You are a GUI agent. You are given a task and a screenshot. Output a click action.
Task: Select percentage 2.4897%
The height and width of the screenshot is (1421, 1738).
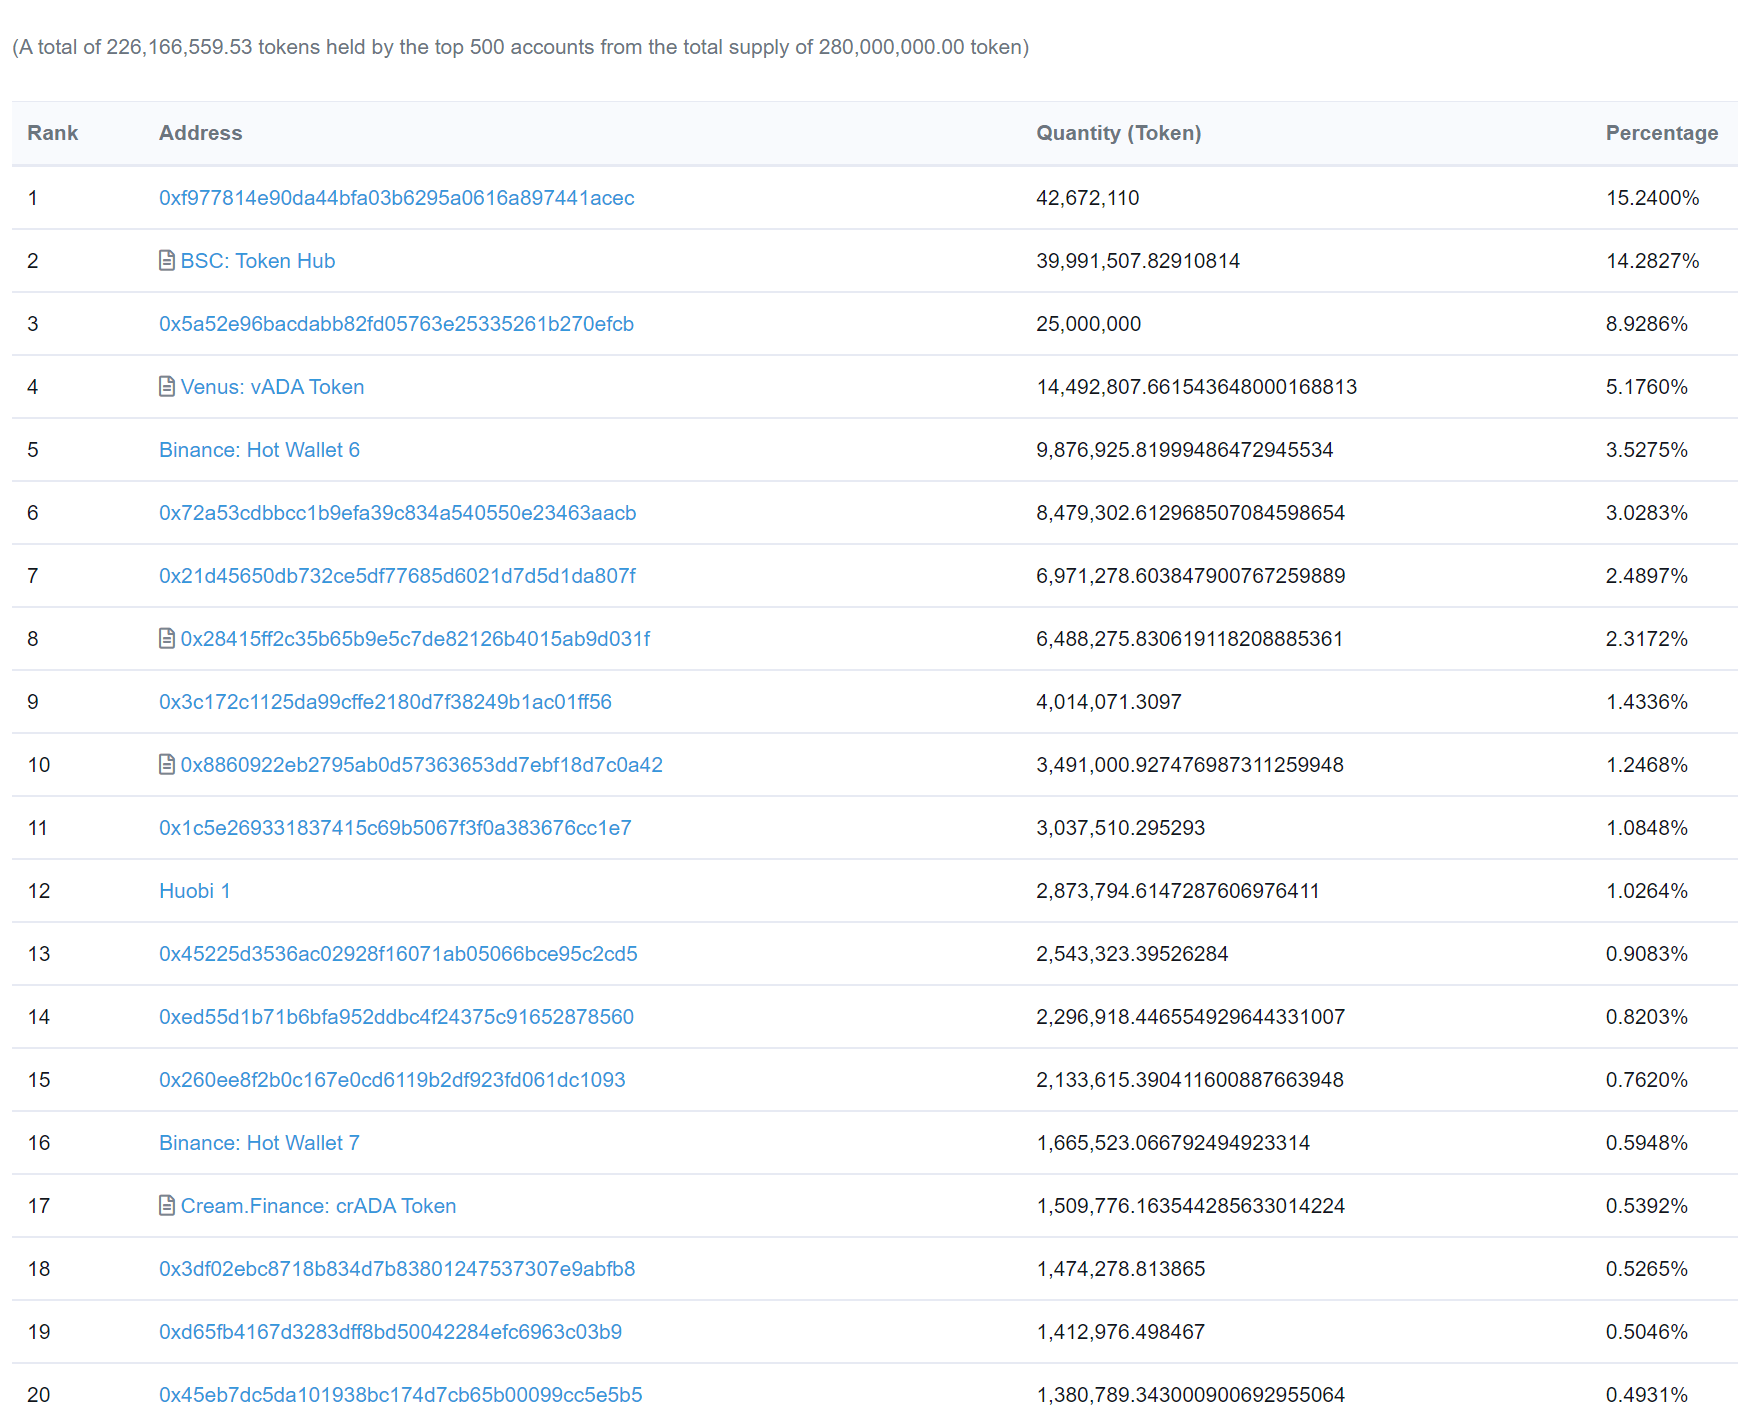pyautogui.click(x=1647, y=576)
